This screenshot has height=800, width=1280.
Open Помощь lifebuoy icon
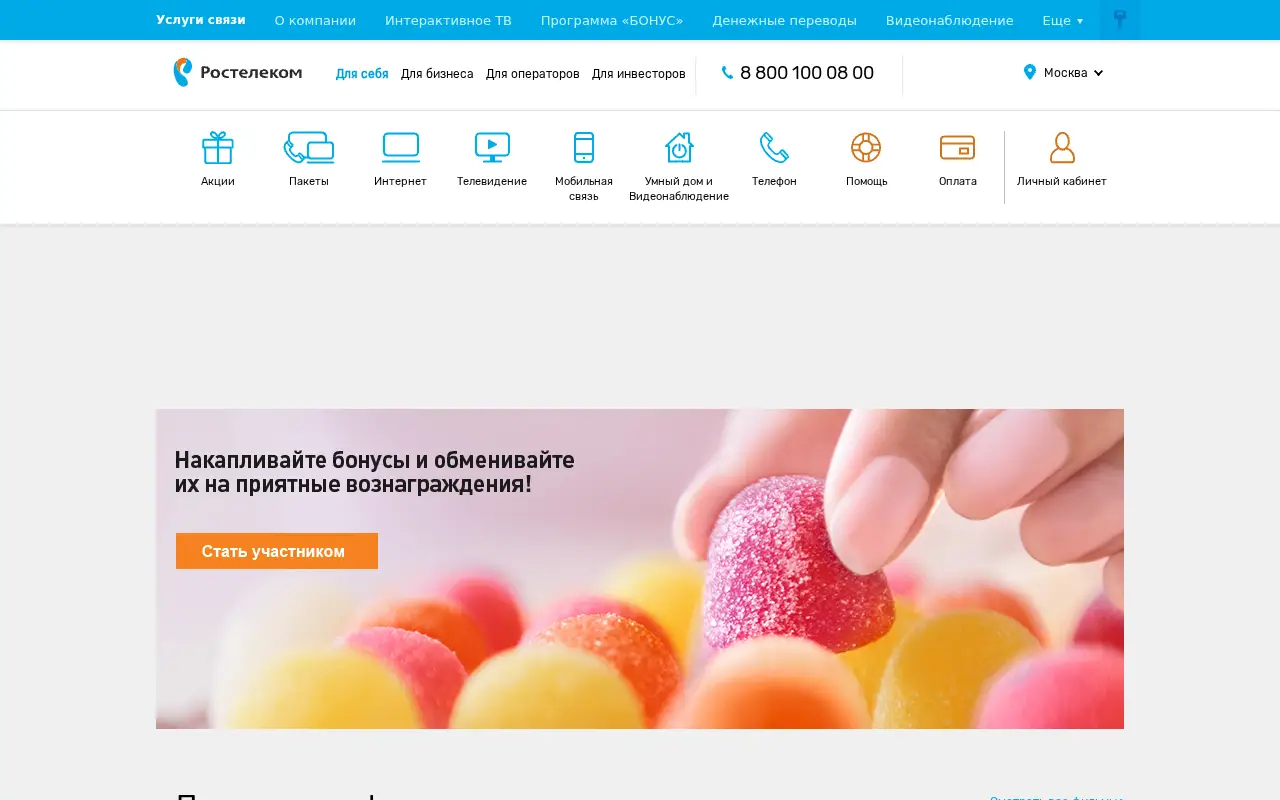click(x=866, y=148)
